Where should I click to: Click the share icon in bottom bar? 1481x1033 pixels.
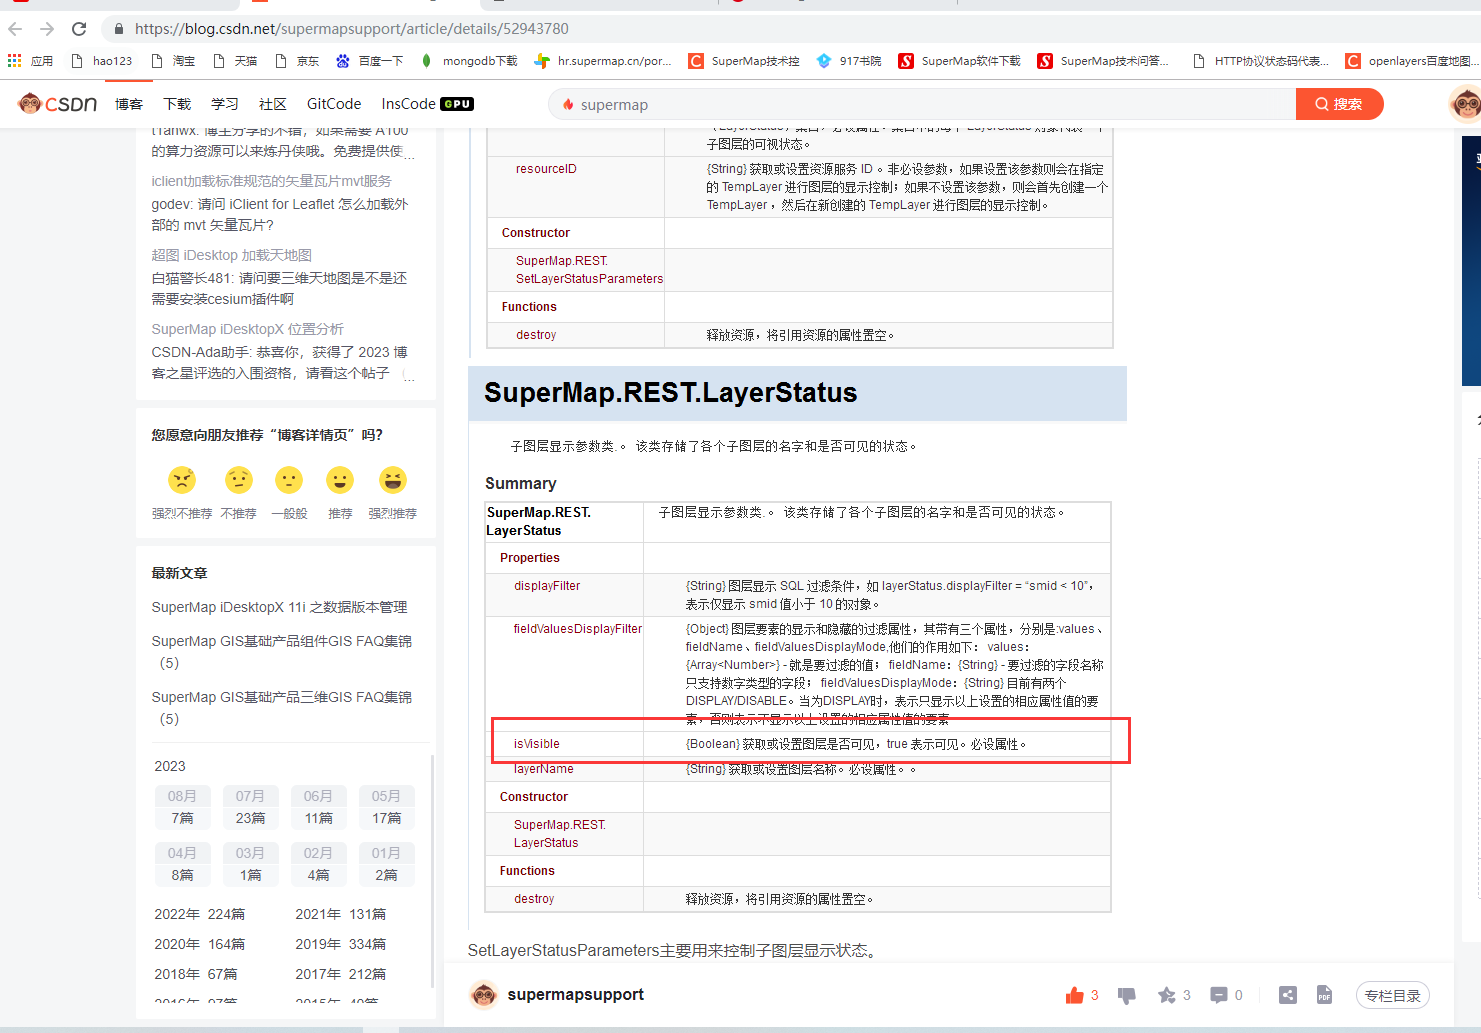pyautogui.click(x=1288, y=995)
